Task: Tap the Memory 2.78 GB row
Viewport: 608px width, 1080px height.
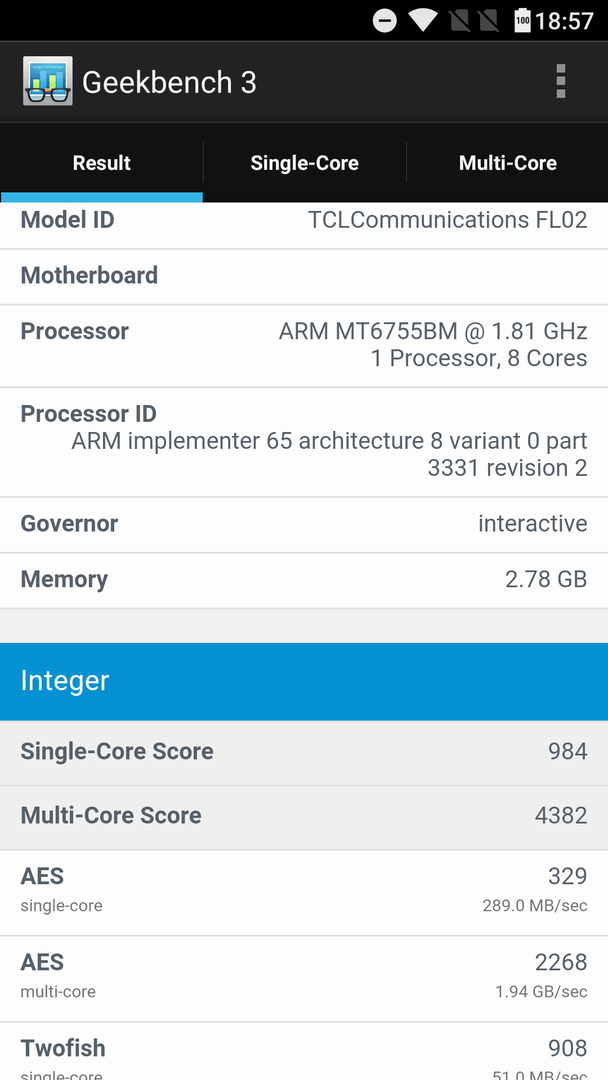Action: pyautogui.click(x=304, y=581)
